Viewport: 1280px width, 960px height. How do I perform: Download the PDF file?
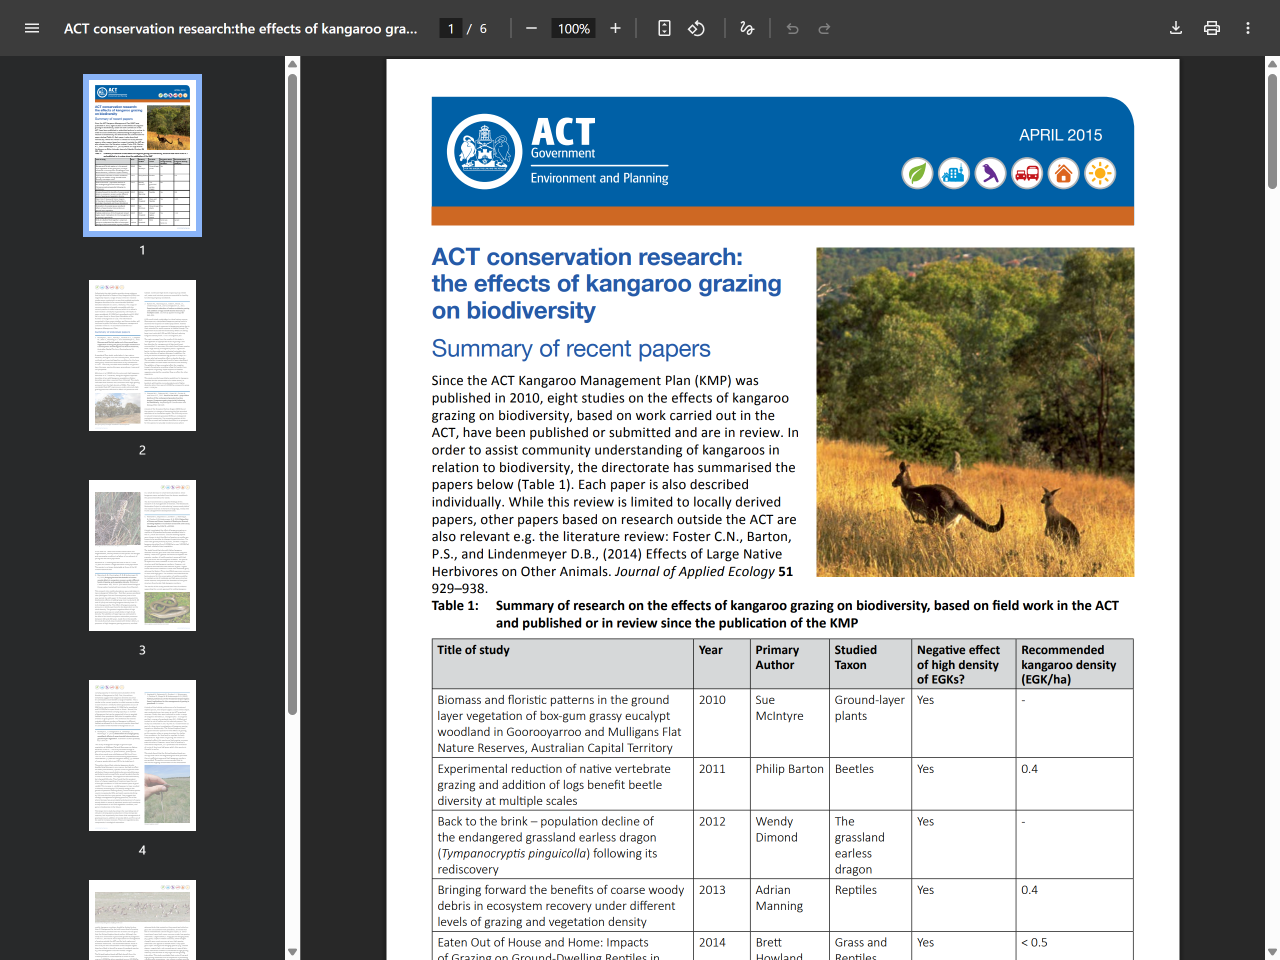click(x=1176, y=28)
